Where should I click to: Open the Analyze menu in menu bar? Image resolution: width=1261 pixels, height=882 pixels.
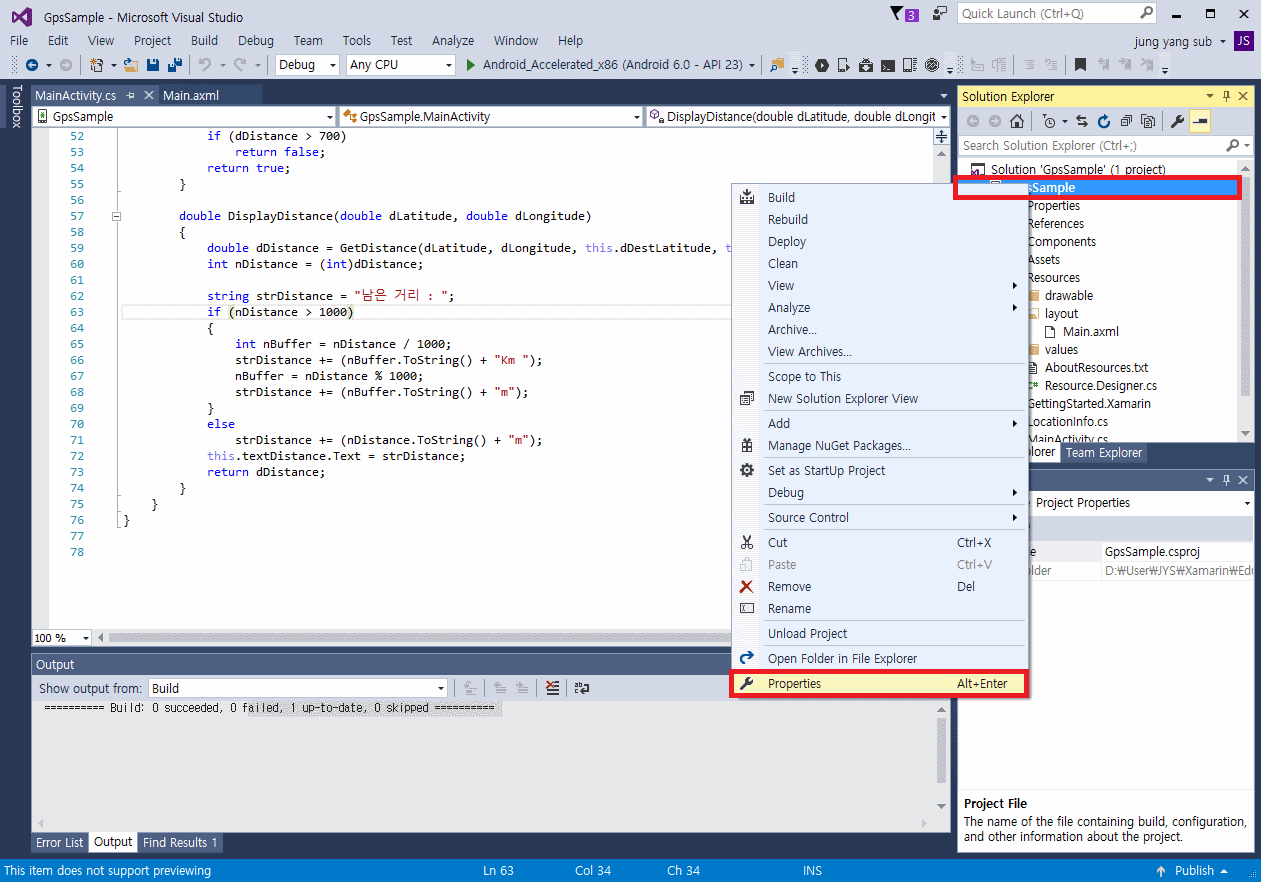pyautogui.click(x=453, y=41)
